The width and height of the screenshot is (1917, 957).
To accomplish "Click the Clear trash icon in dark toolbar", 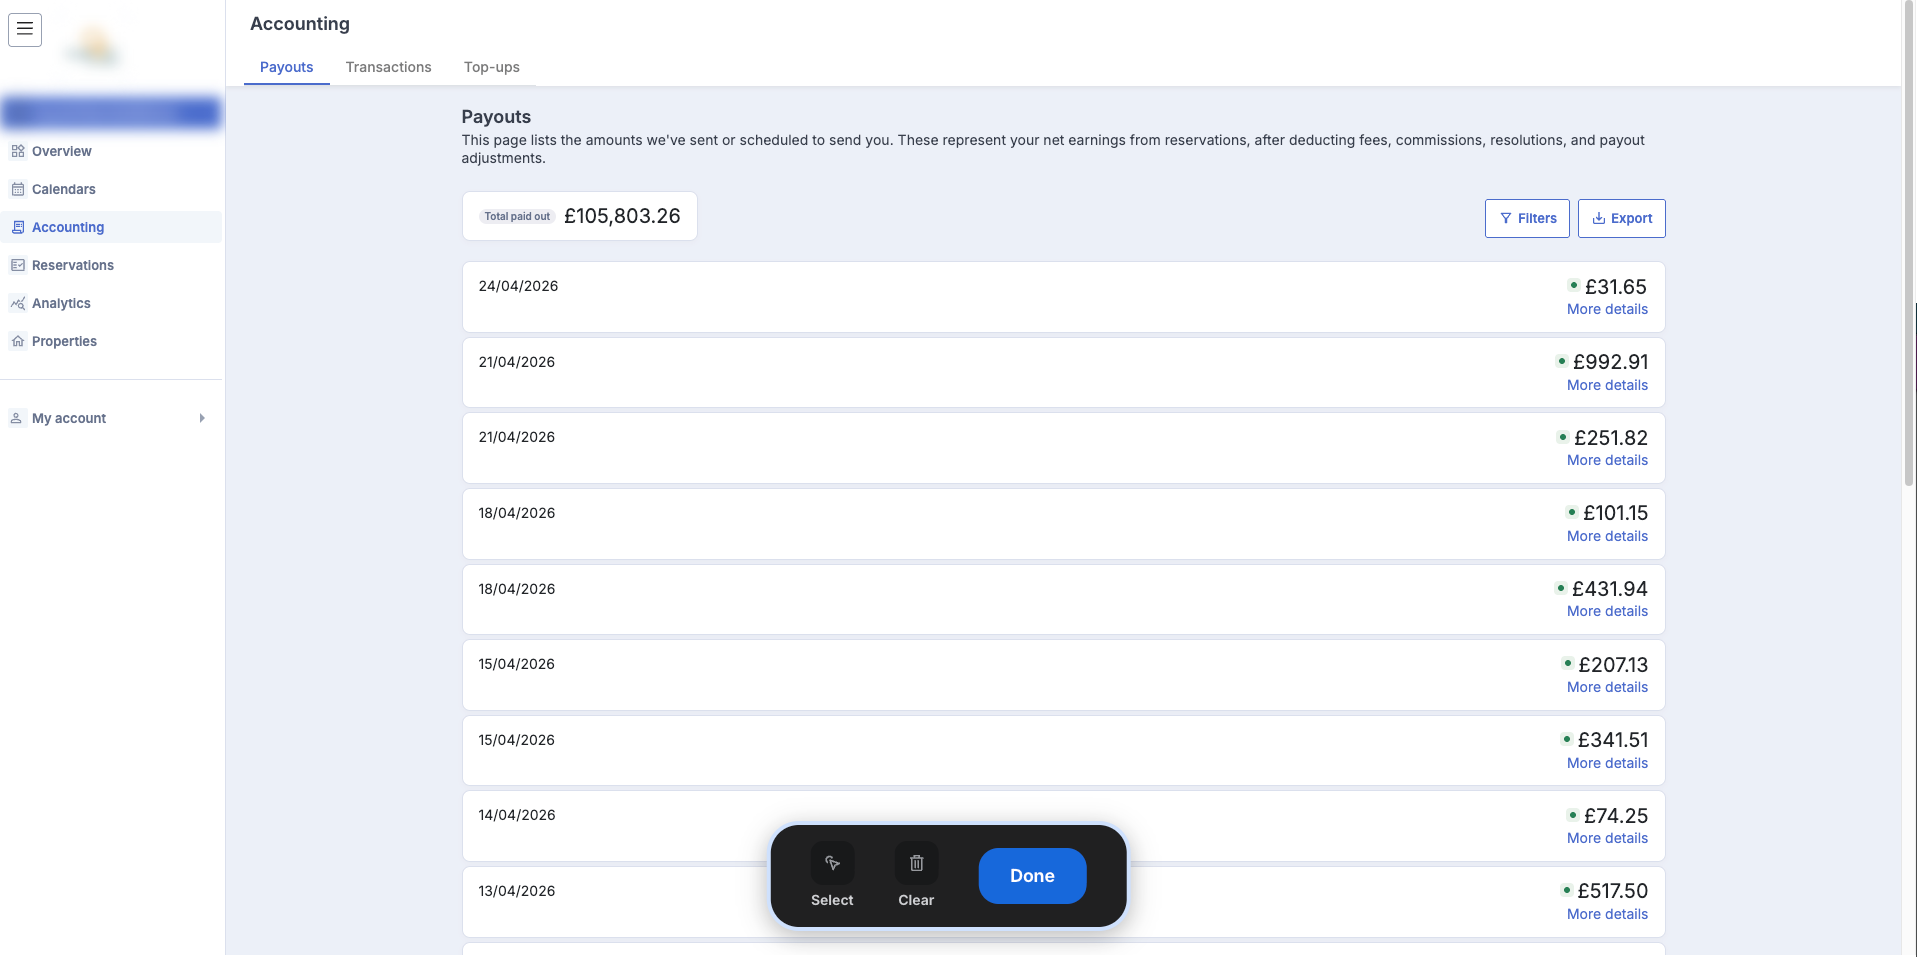I will click(x=915, y=863).
